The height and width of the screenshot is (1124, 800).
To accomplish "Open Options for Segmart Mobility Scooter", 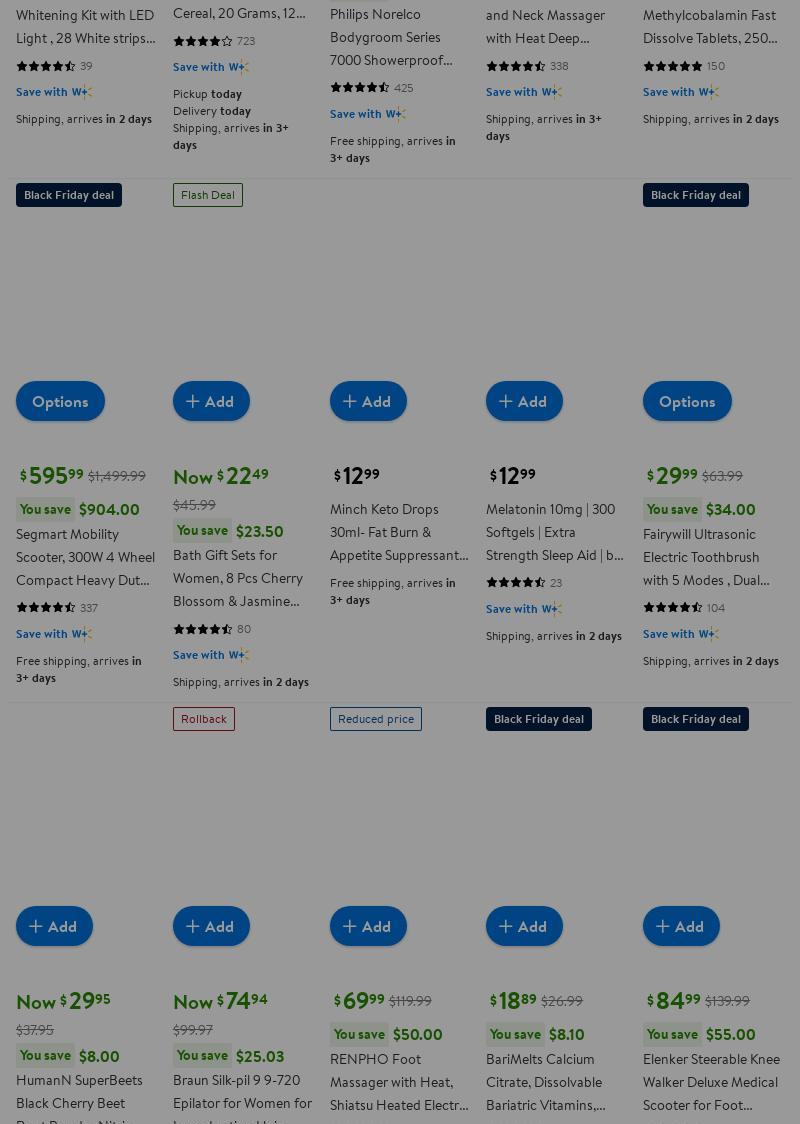I will tap(60, 401).
